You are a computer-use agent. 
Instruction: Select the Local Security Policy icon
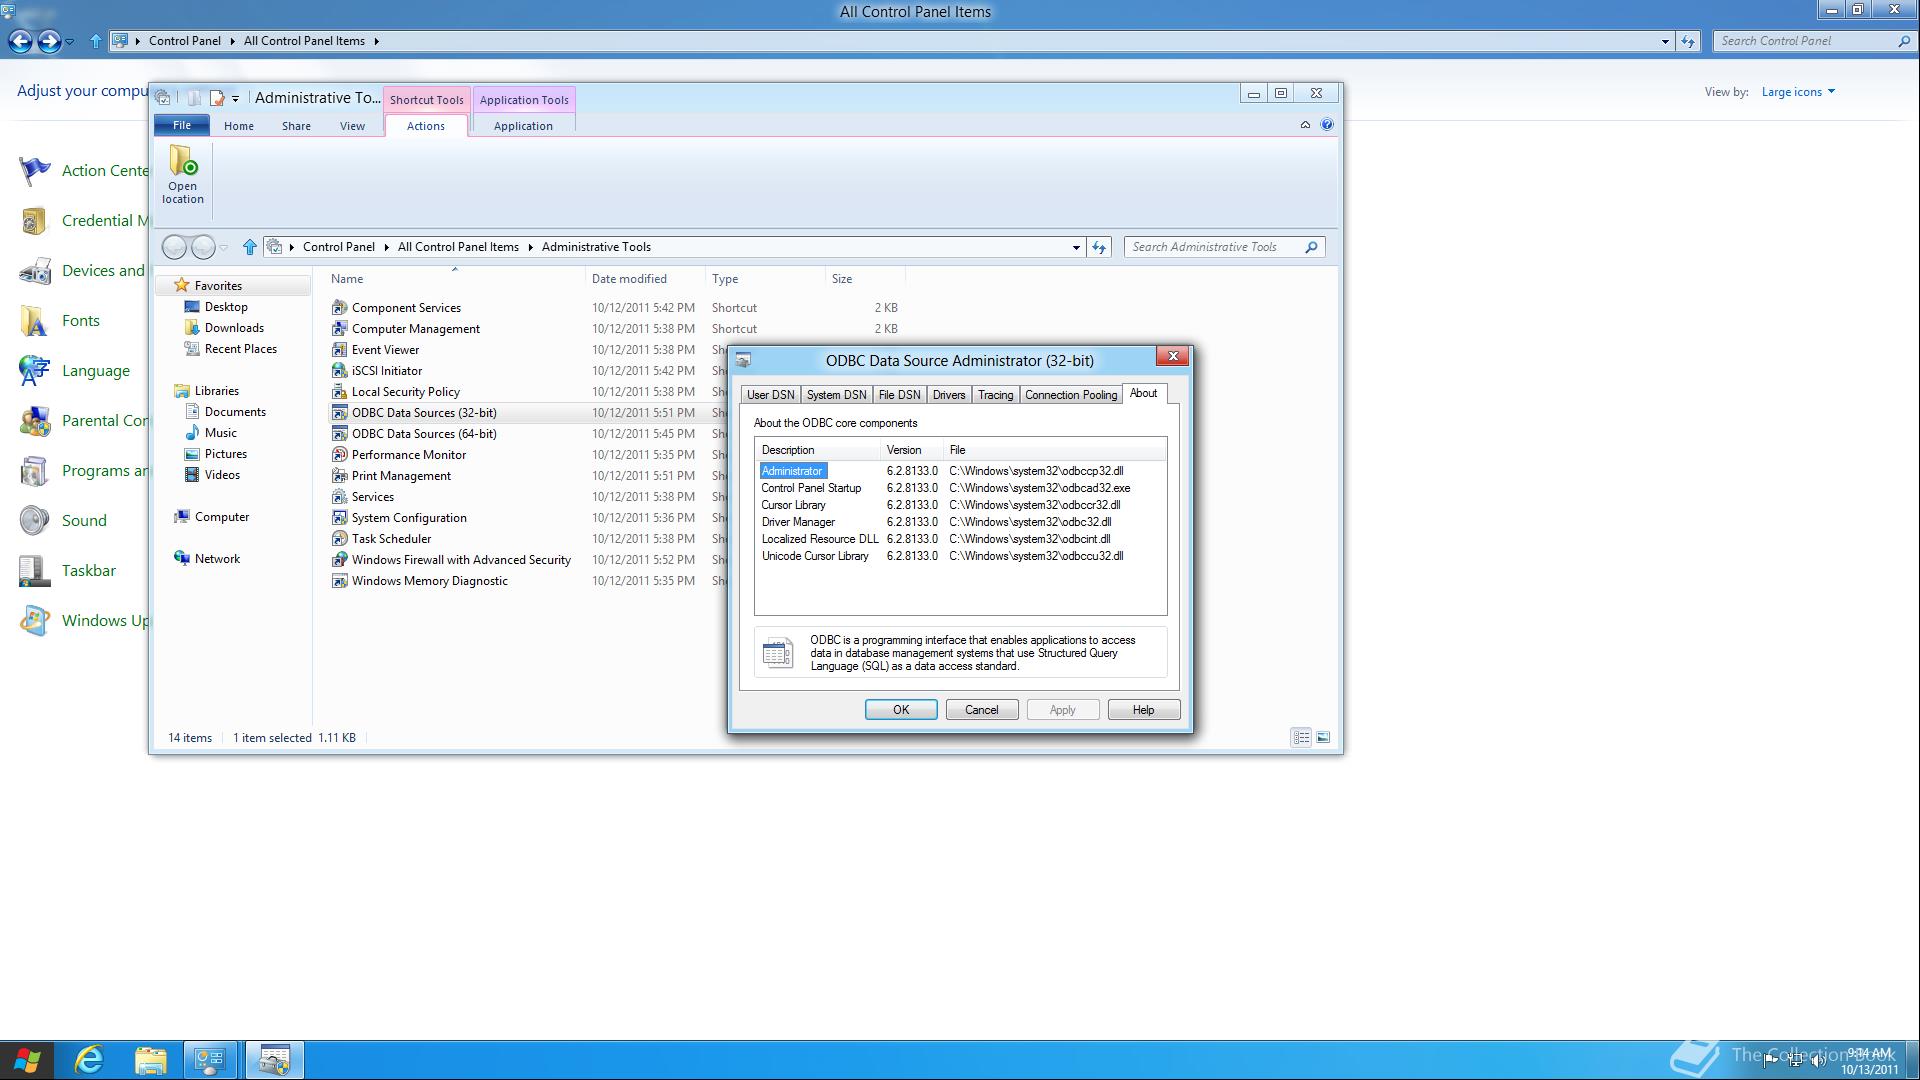tap(340, 392)
